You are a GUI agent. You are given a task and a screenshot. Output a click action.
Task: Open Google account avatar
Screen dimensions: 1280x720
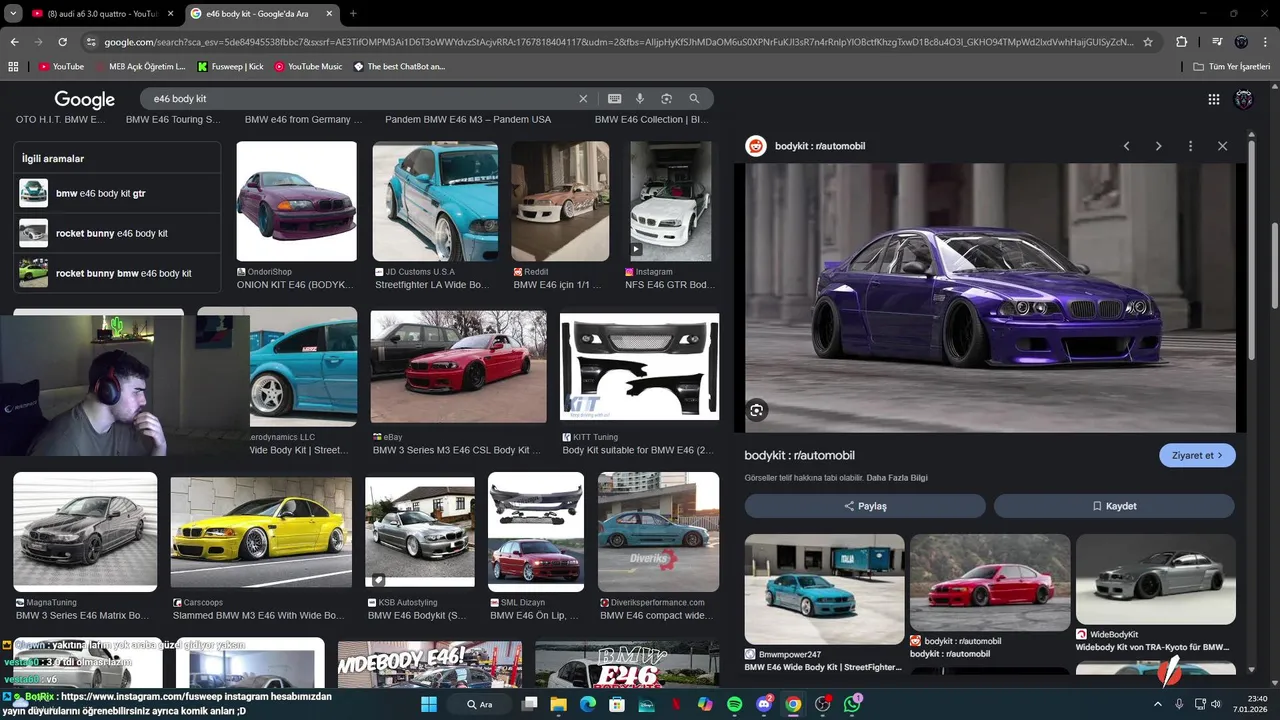(x=1244, y=99)
